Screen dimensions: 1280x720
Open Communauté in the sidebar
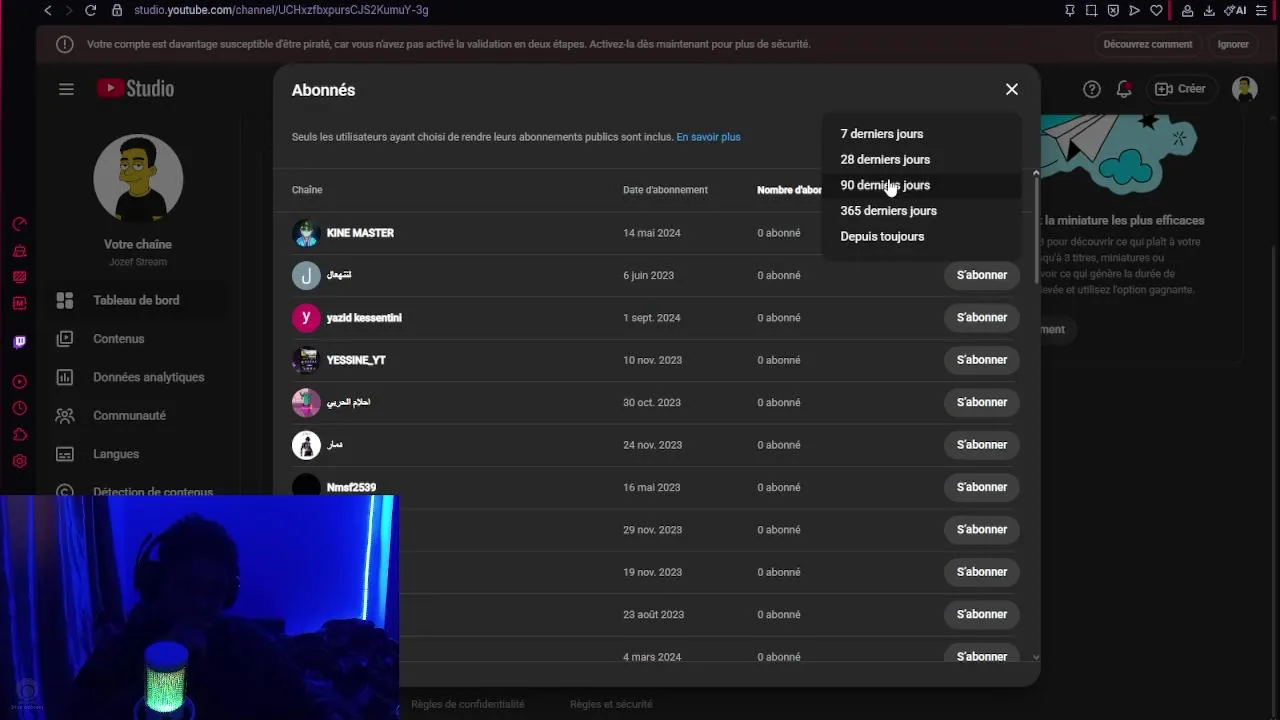click(138, 415)
